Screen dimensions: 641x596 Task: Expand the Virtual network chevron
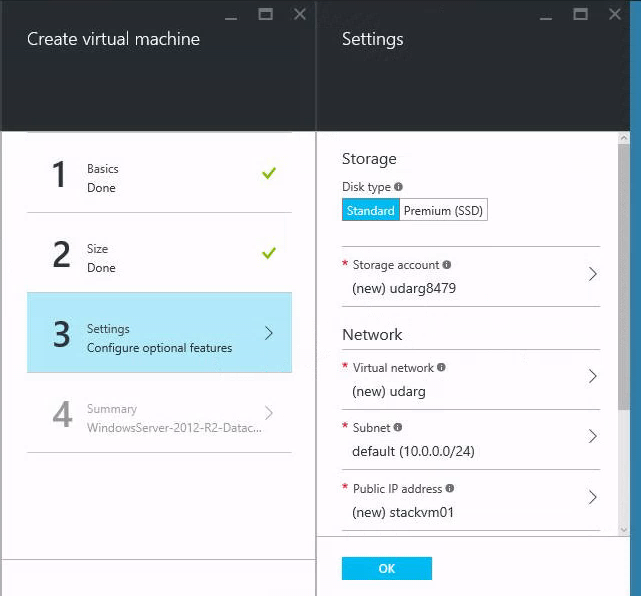pyautogui.click(x=592, y=377)
